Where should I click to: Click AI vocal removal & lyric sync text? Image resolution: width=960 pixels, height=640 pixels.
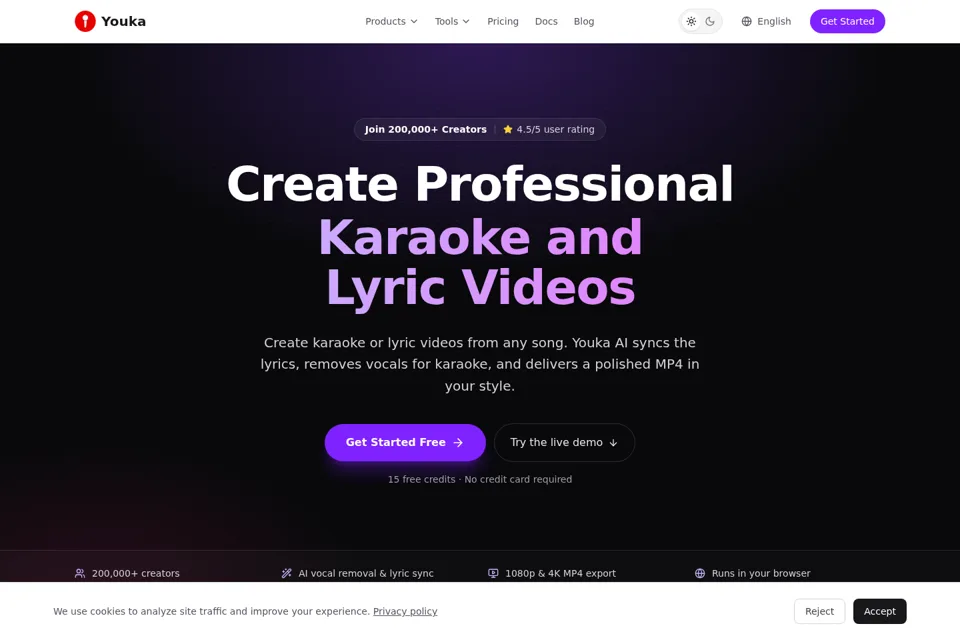366,573
